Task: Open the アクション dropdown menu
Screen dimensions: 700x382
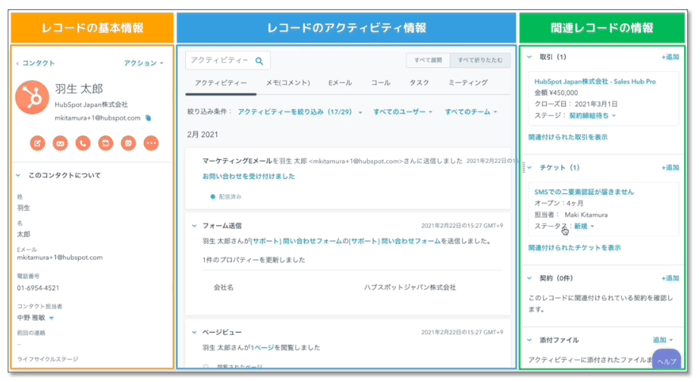Action: (x=143, y=63)
